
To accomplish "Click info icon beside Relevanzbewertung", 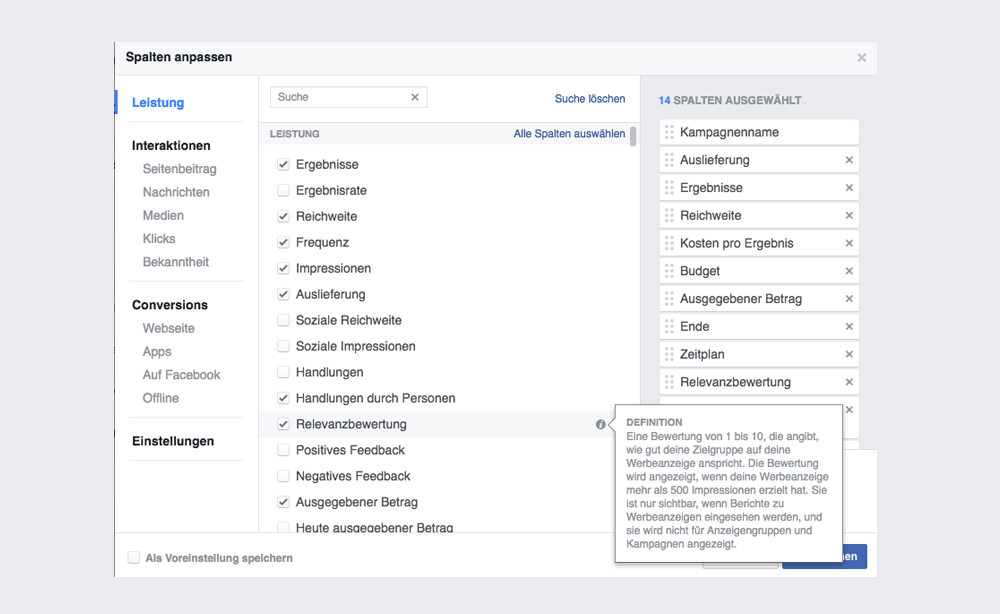I will coord(600,424).
